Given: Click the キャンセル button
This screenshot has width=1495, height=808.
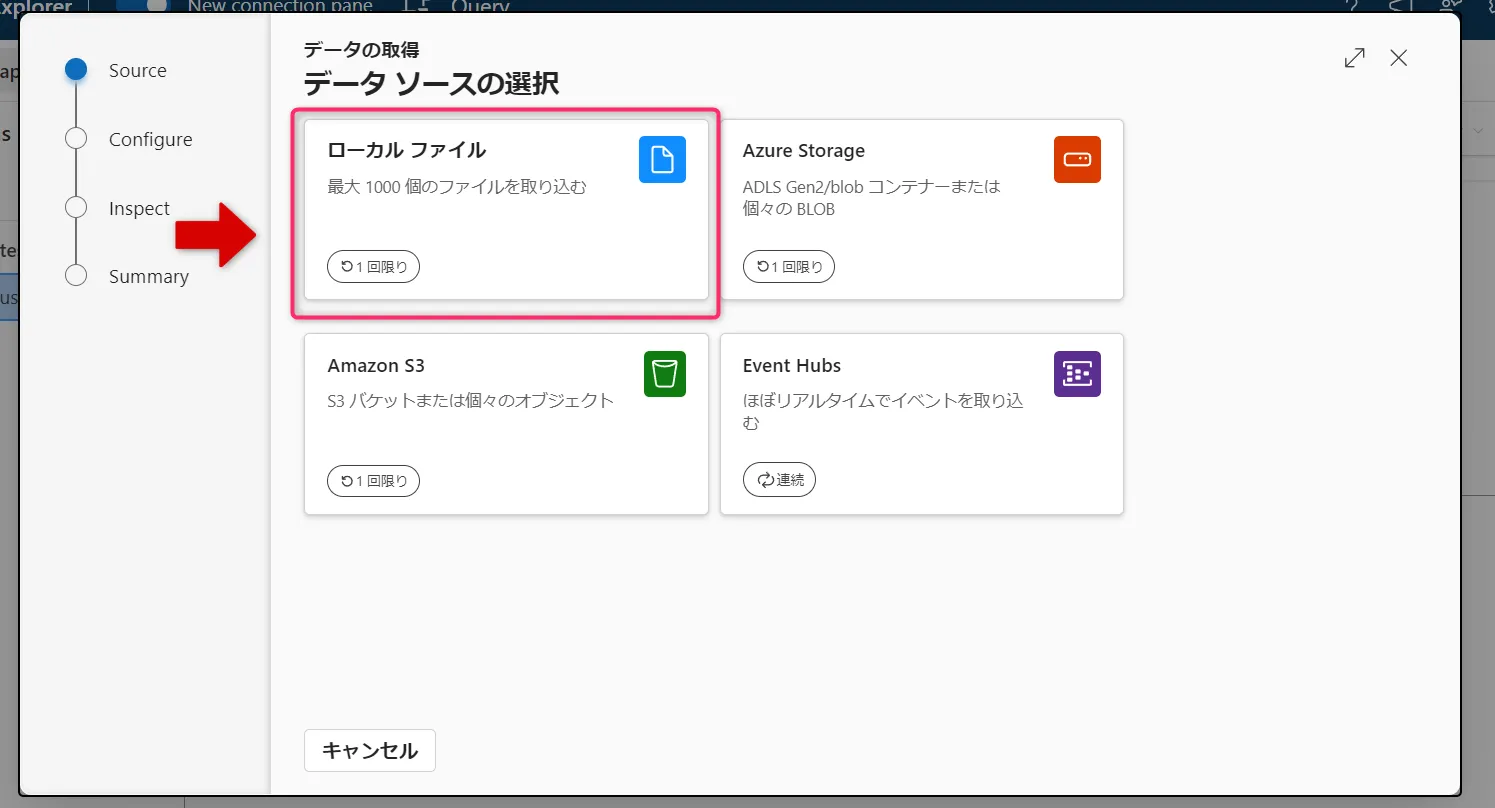Looking at the screenshot, I should (370, 750).
